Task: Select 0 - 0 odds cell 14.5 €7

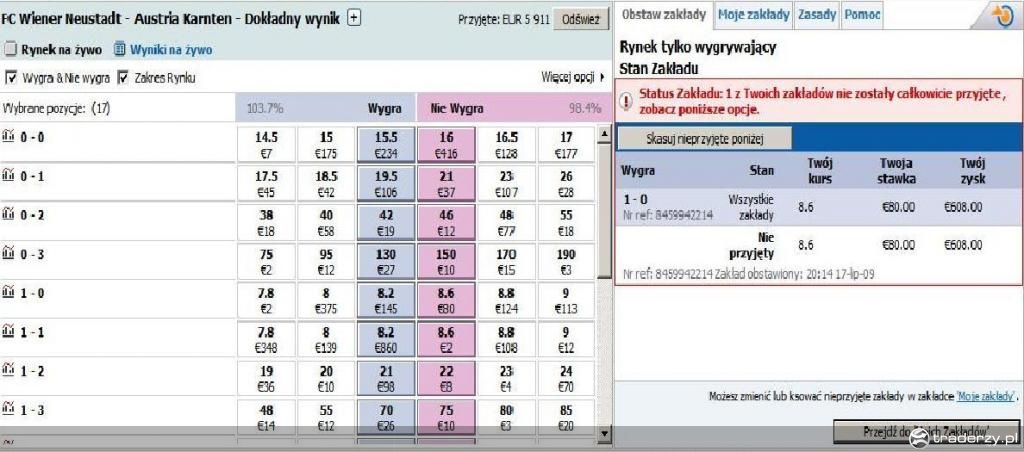Action: tap(266, 145)
